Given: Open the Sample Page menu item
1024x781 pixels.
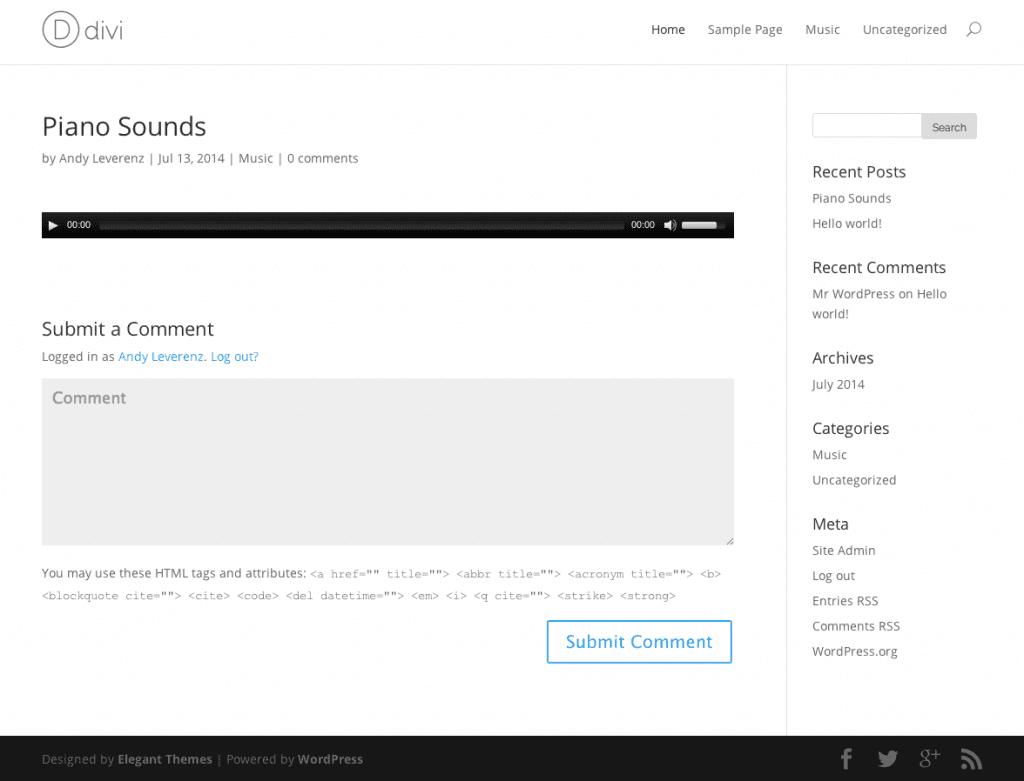Looking at the screenshot, I should point(745,30).
